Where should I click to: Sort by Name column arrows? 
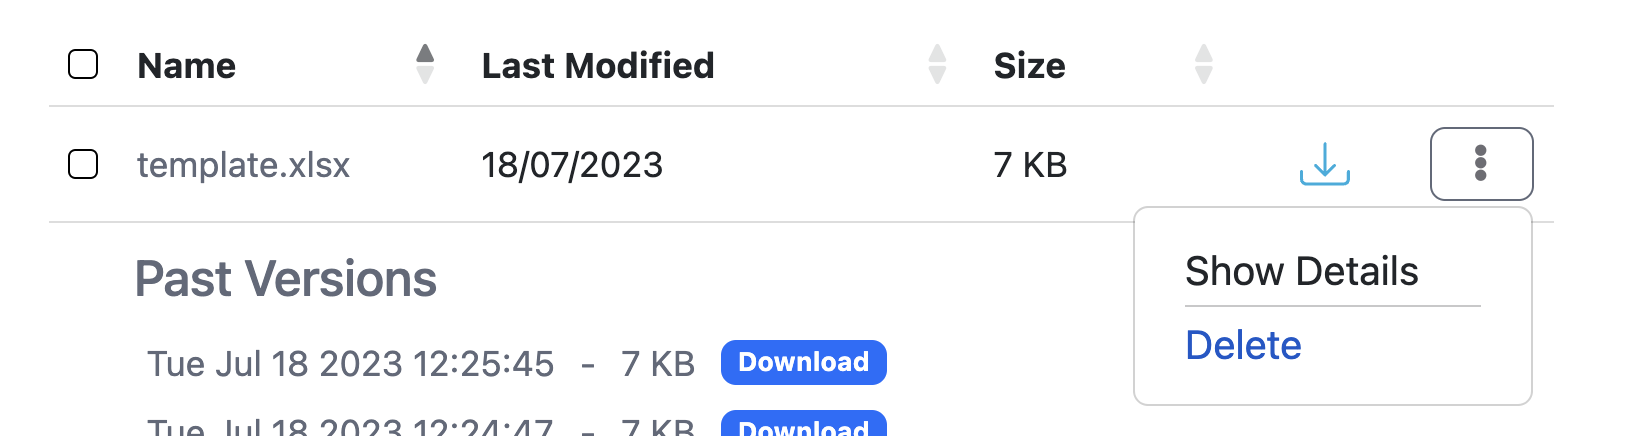coord(425,65)
